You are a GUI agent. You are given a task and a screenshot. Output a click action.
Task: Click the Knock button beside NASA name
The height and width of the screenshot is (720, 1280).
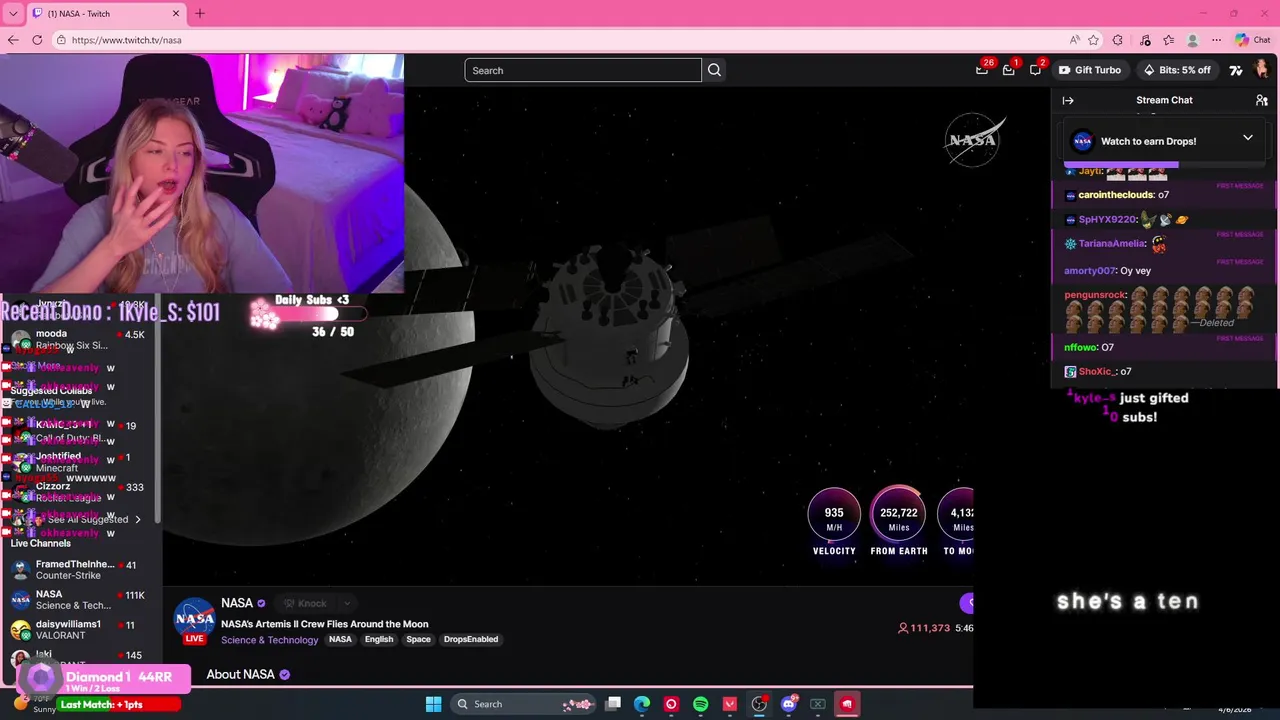point(305,603)
